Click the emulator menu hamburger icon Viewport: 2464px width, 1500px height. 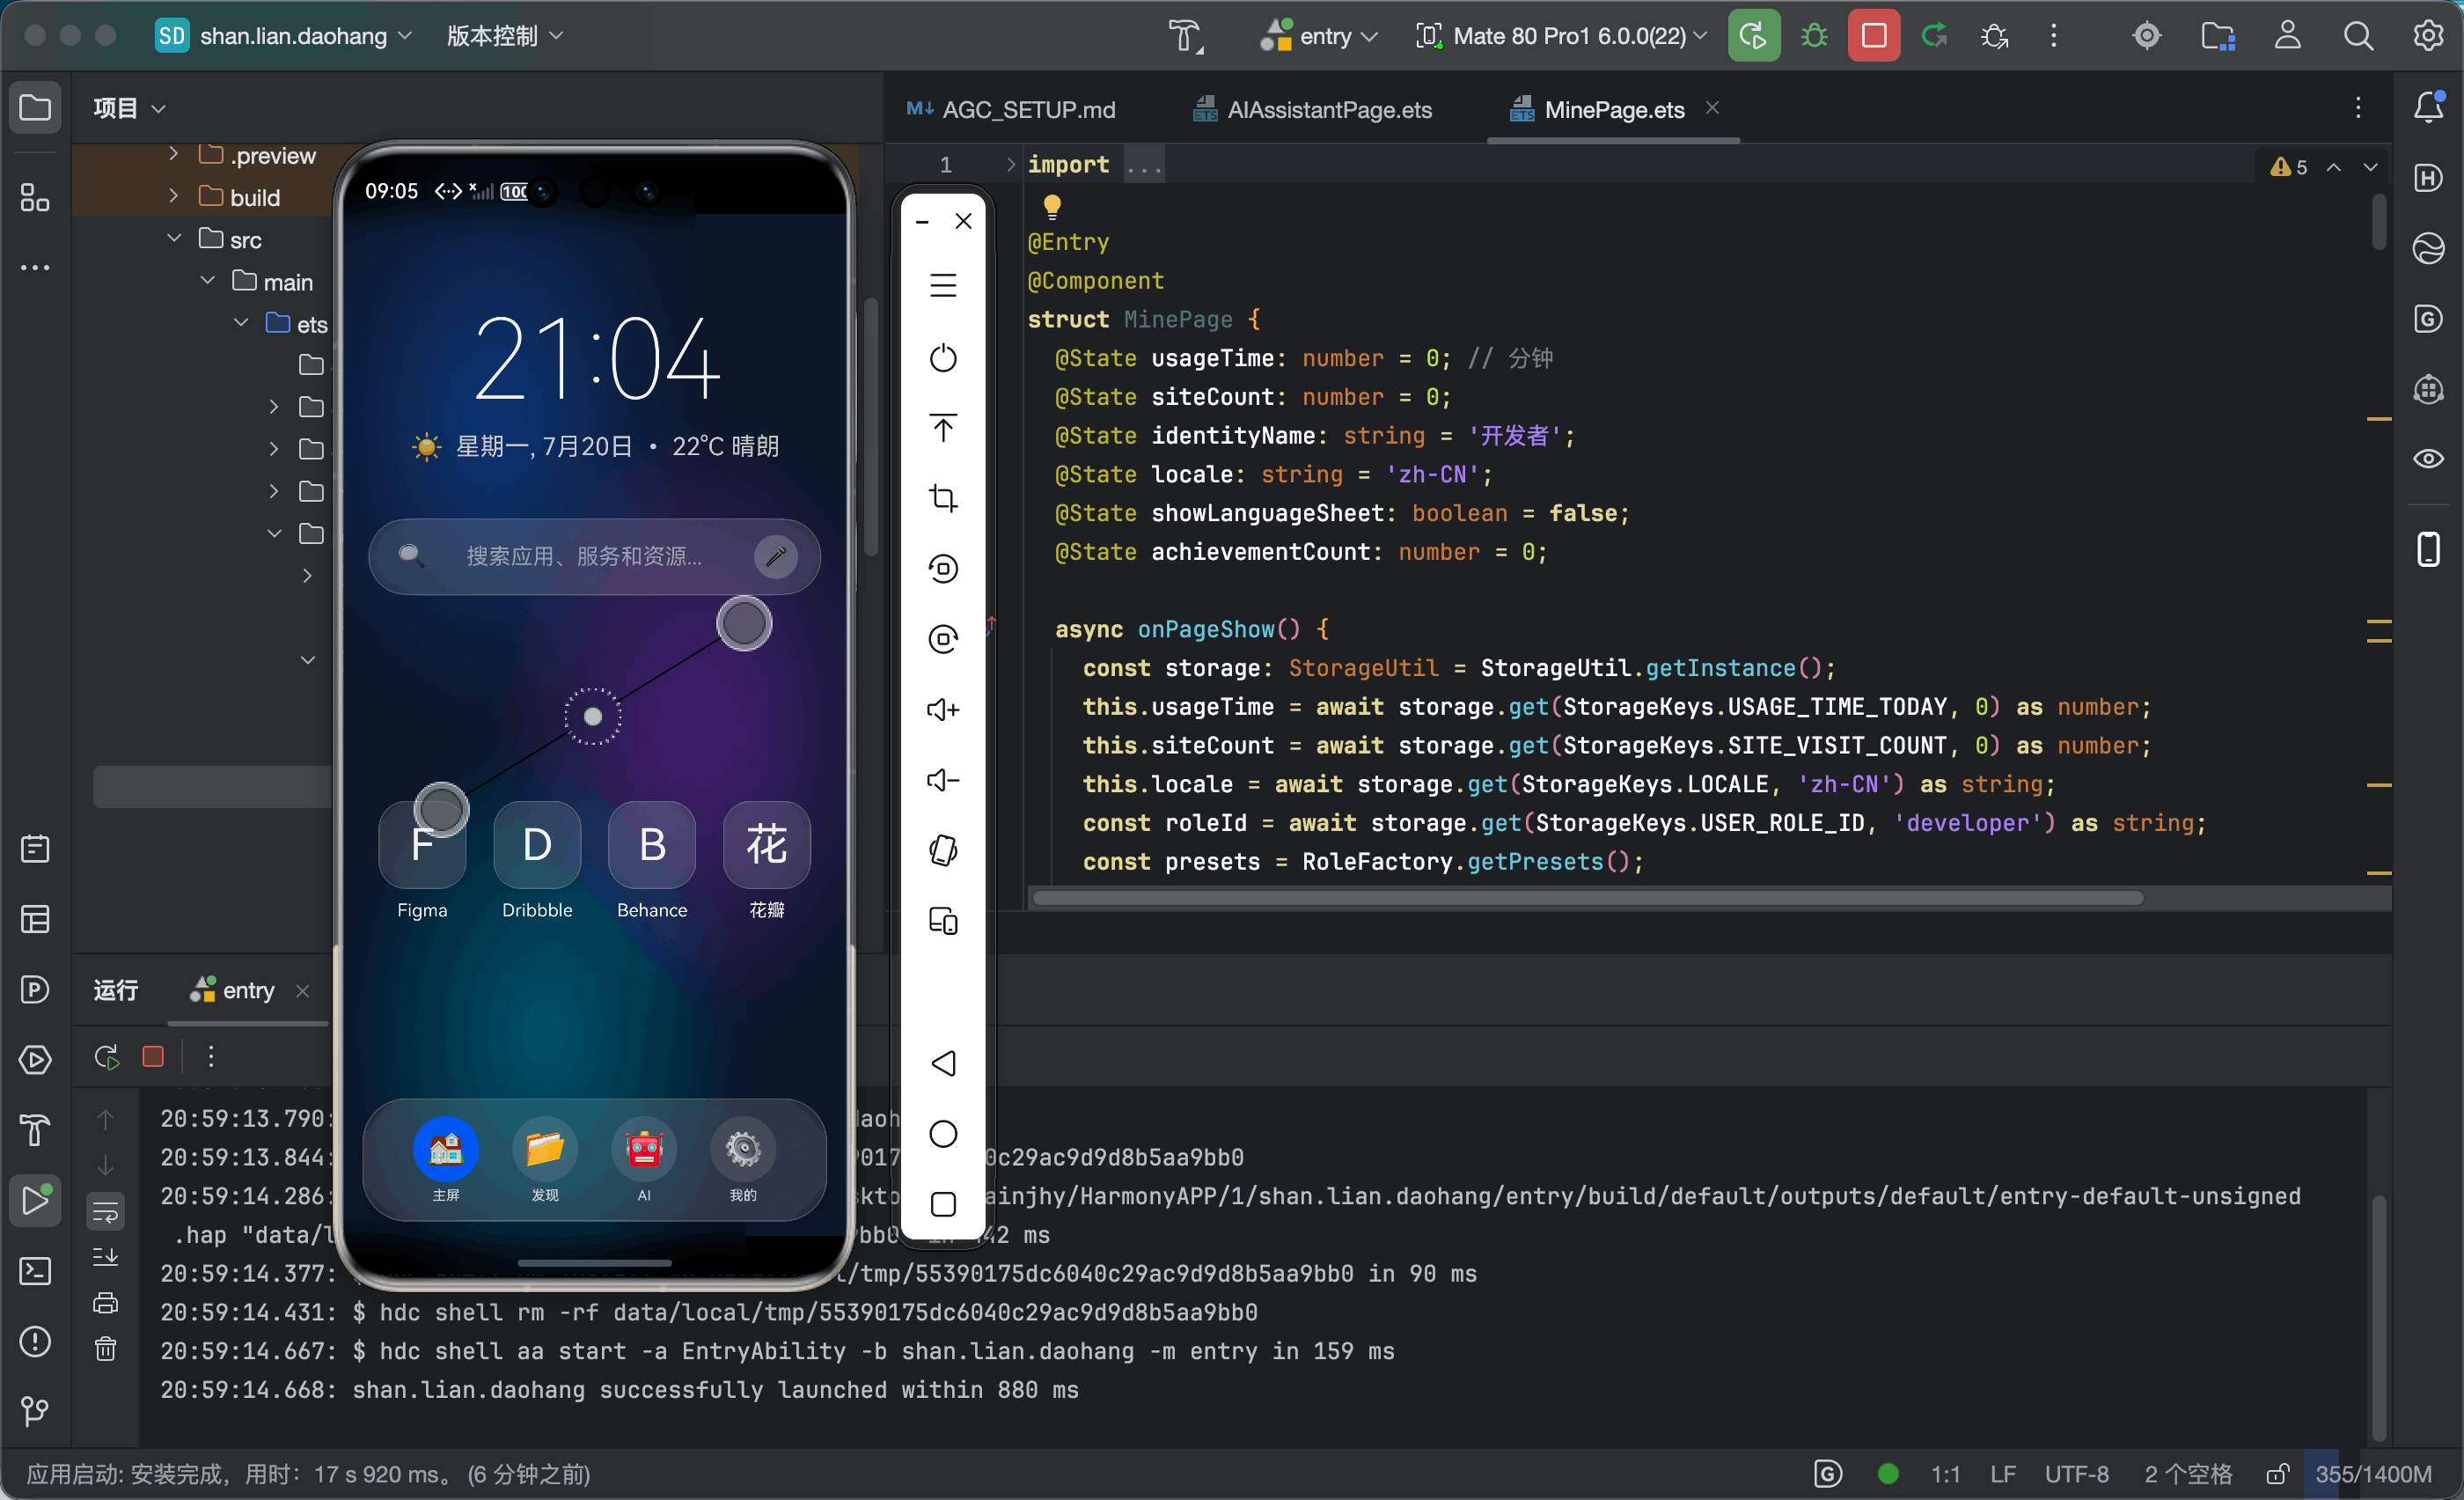(943, 286)
